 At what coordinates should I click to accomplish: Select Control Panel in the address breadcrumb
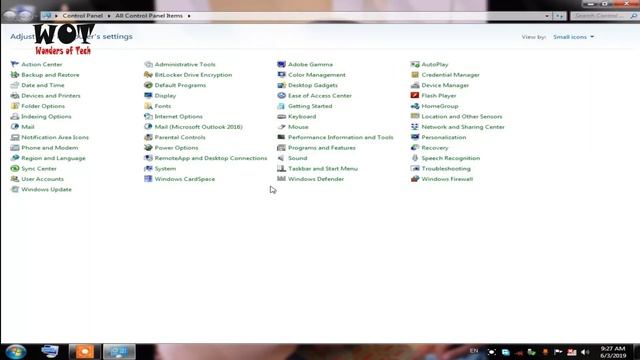83,16
